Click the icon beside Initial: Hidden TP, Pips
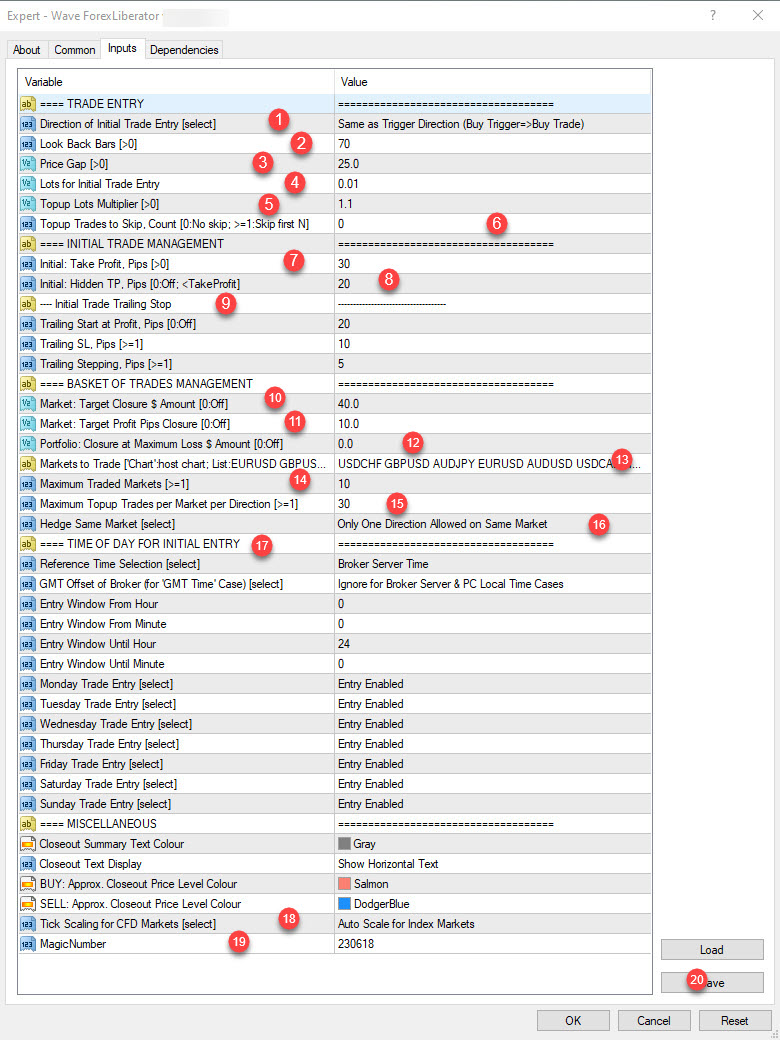 click(28, 284)
